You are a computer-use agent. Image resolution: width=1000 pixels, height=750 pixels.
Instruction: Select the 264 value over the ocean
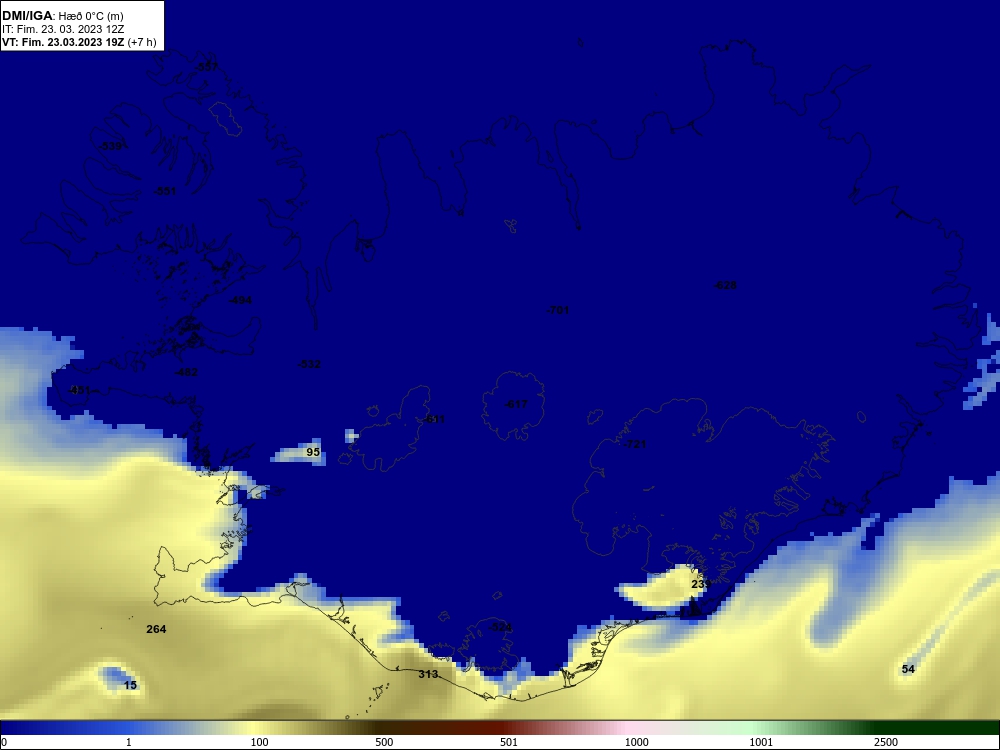pos(156,629)
